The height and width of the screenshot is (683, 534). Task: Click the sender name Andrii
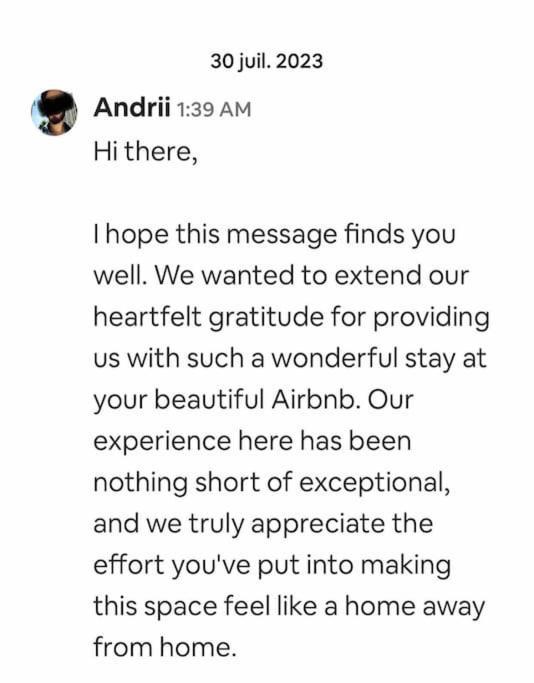(x=132, y=107)
